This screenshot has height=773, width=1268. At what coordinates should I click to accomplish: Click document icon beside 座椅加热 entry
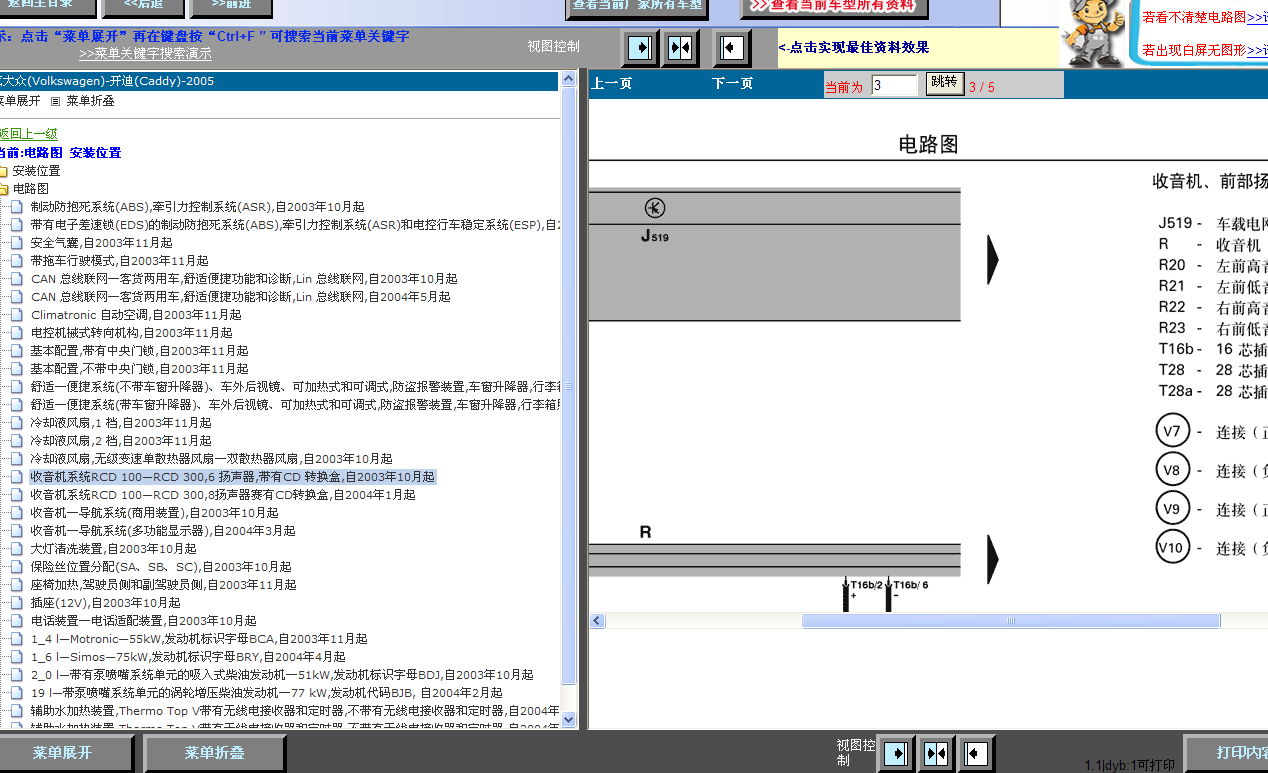[x=17, y=585]
